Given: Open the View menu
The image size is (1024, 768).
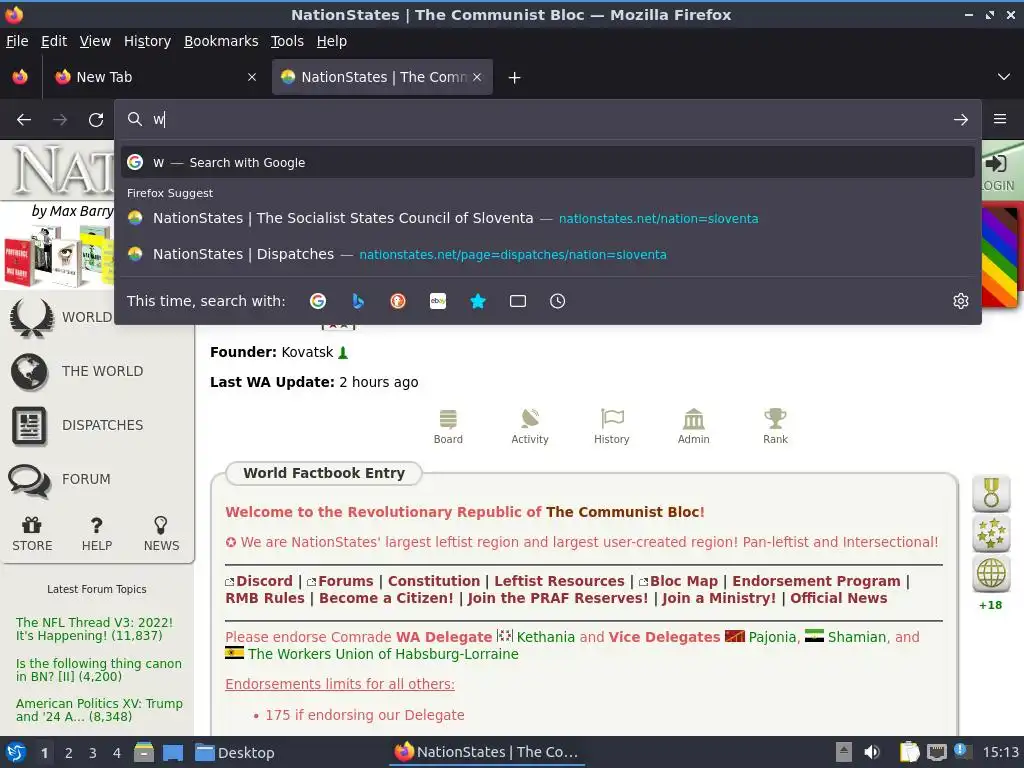Looking at the screenshot, I should tap(95, 41).
